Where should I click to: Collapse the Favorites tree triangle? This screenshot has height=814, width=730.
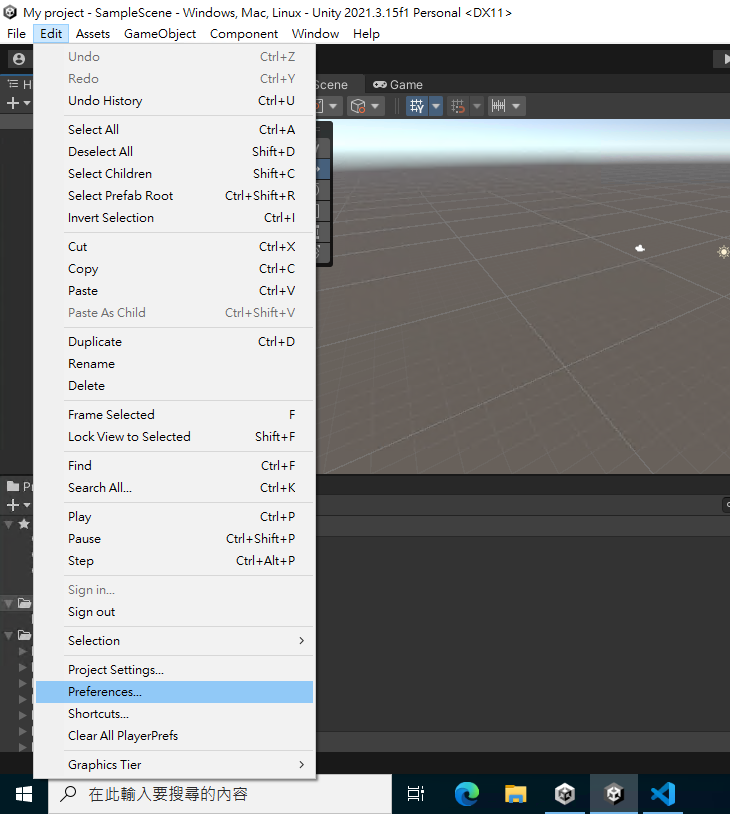(x=9, y=524)
